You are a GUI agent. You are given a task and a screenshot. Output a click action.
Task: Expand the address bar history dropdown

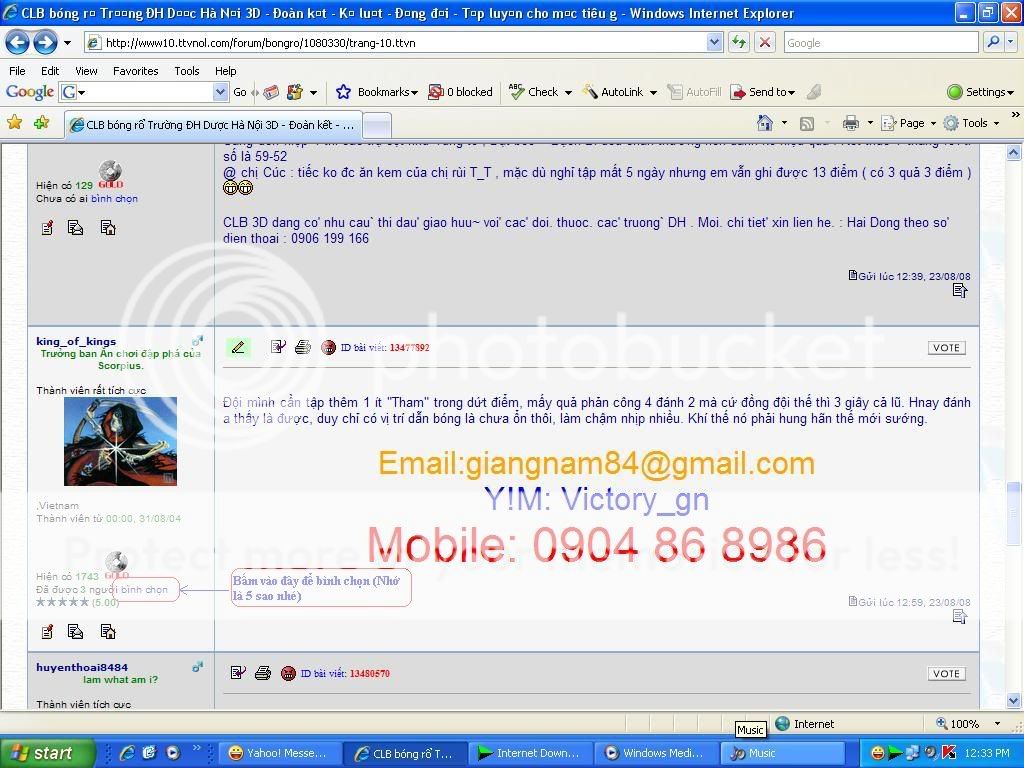[714, 42]
